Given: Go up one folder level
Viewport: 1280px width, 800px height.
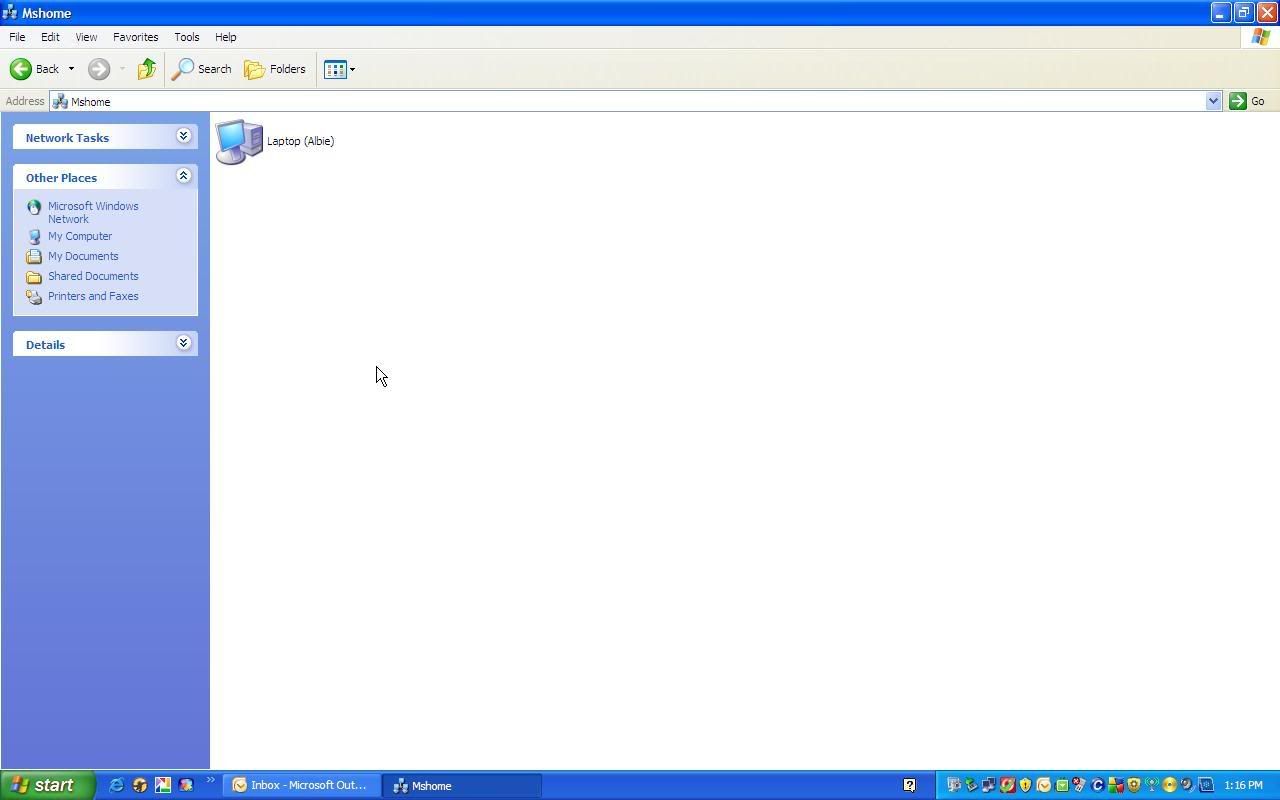Looking at the screenshot, I should [x=147, y=69].
